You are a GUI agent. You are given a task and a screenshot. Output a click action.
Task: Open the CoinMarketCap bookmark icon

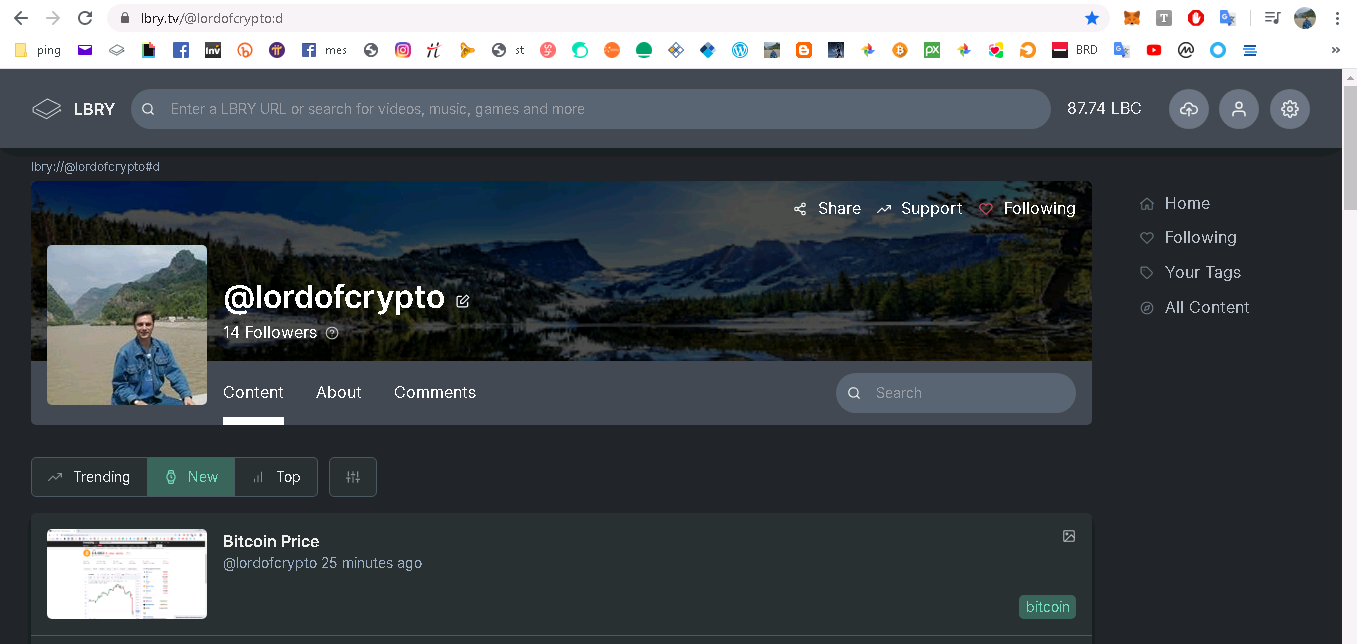[1186, 50]
